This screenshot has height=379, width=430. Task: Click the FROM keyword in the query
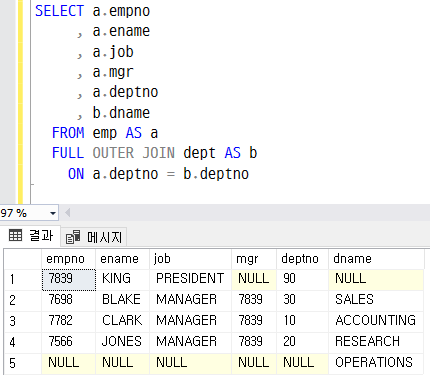click(x=68, y=133)
